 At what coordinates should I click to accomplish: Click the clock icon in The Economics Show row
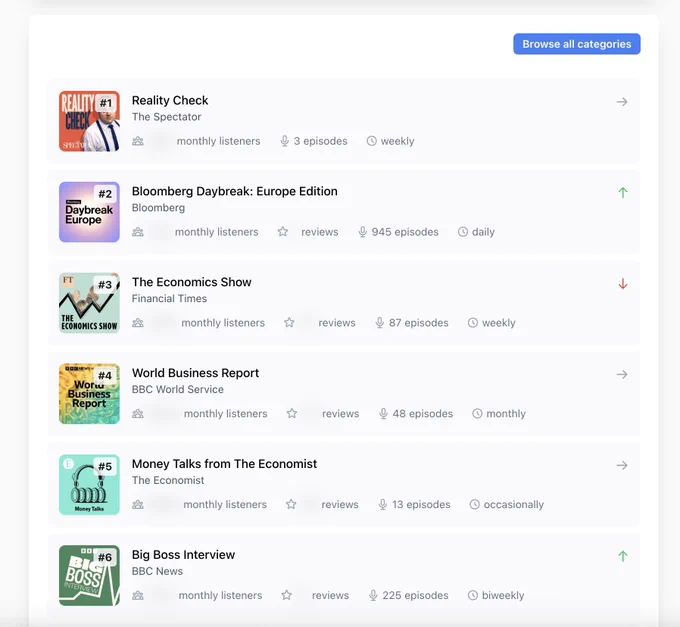tap(473, 323)
